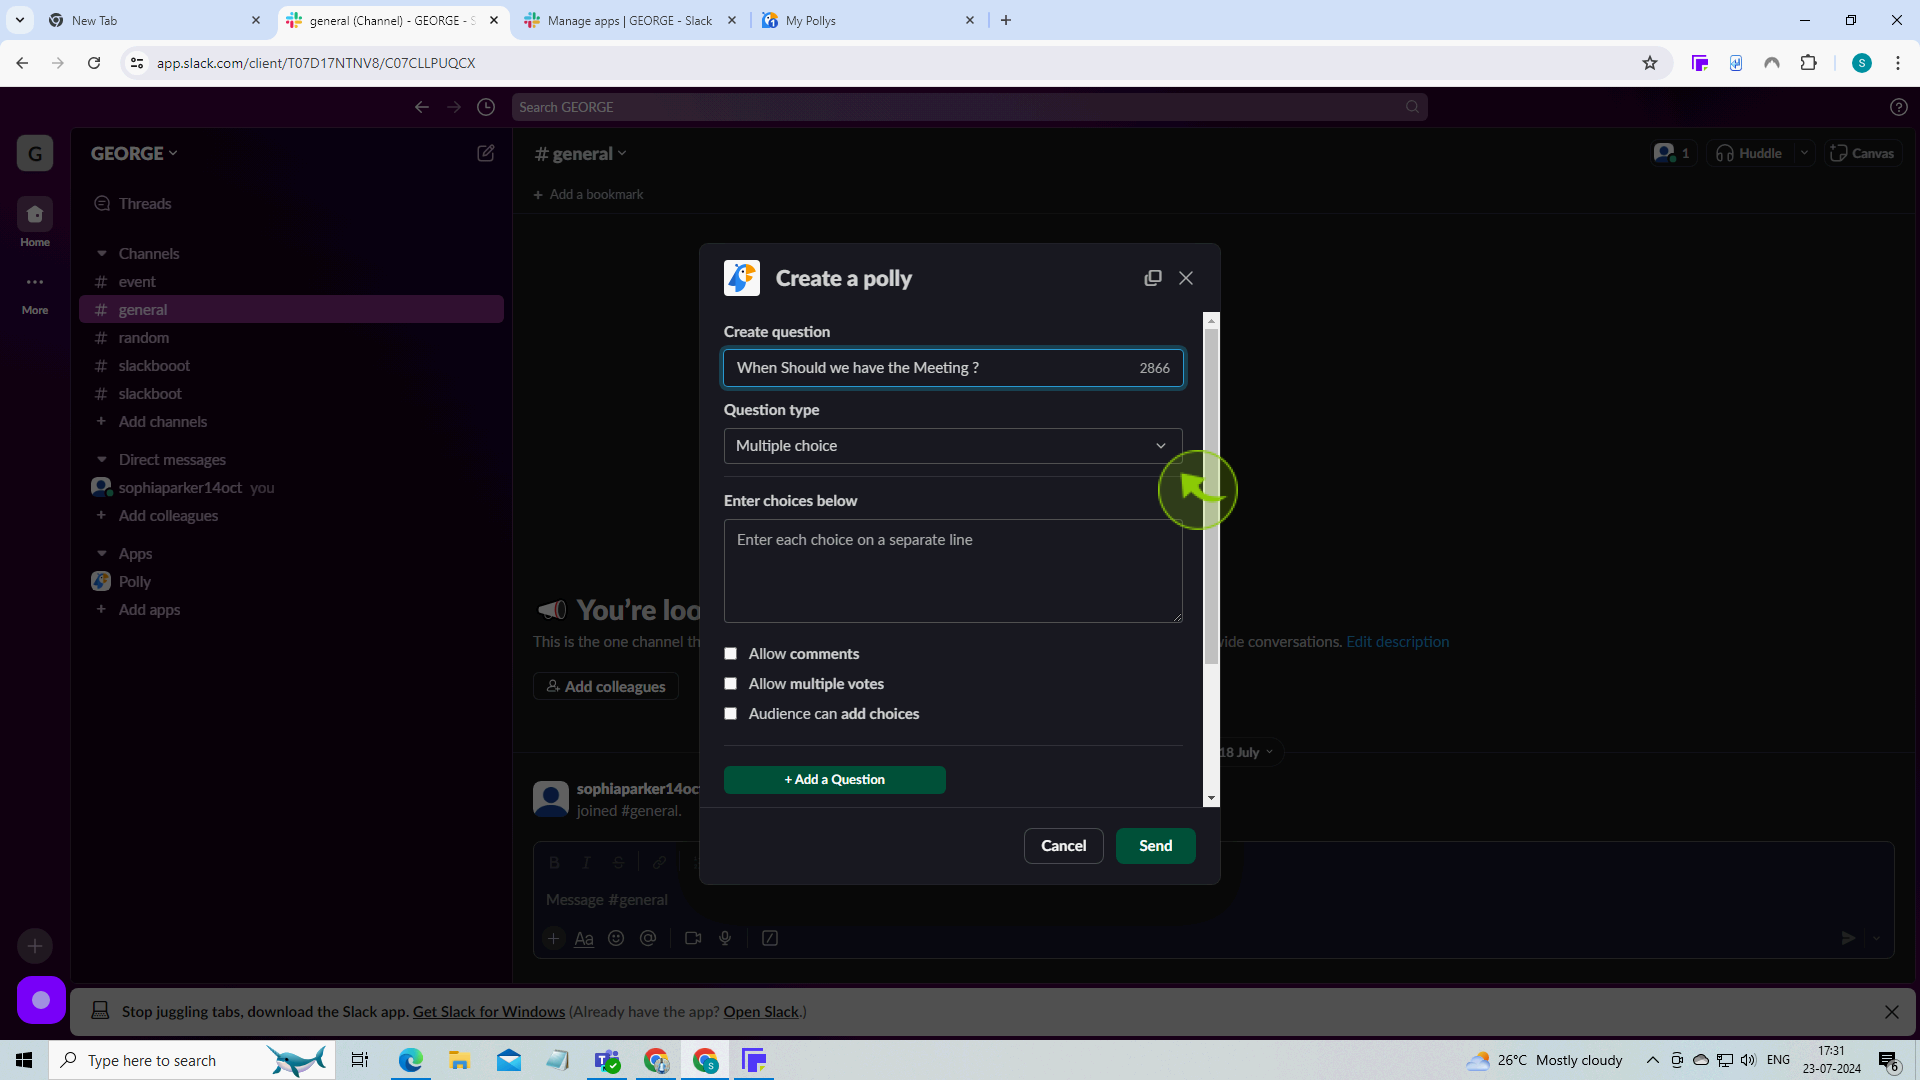The image size is (1920, 1080).
Task: Click the mention @ icon in composer
Action: [x=648, y=938]
